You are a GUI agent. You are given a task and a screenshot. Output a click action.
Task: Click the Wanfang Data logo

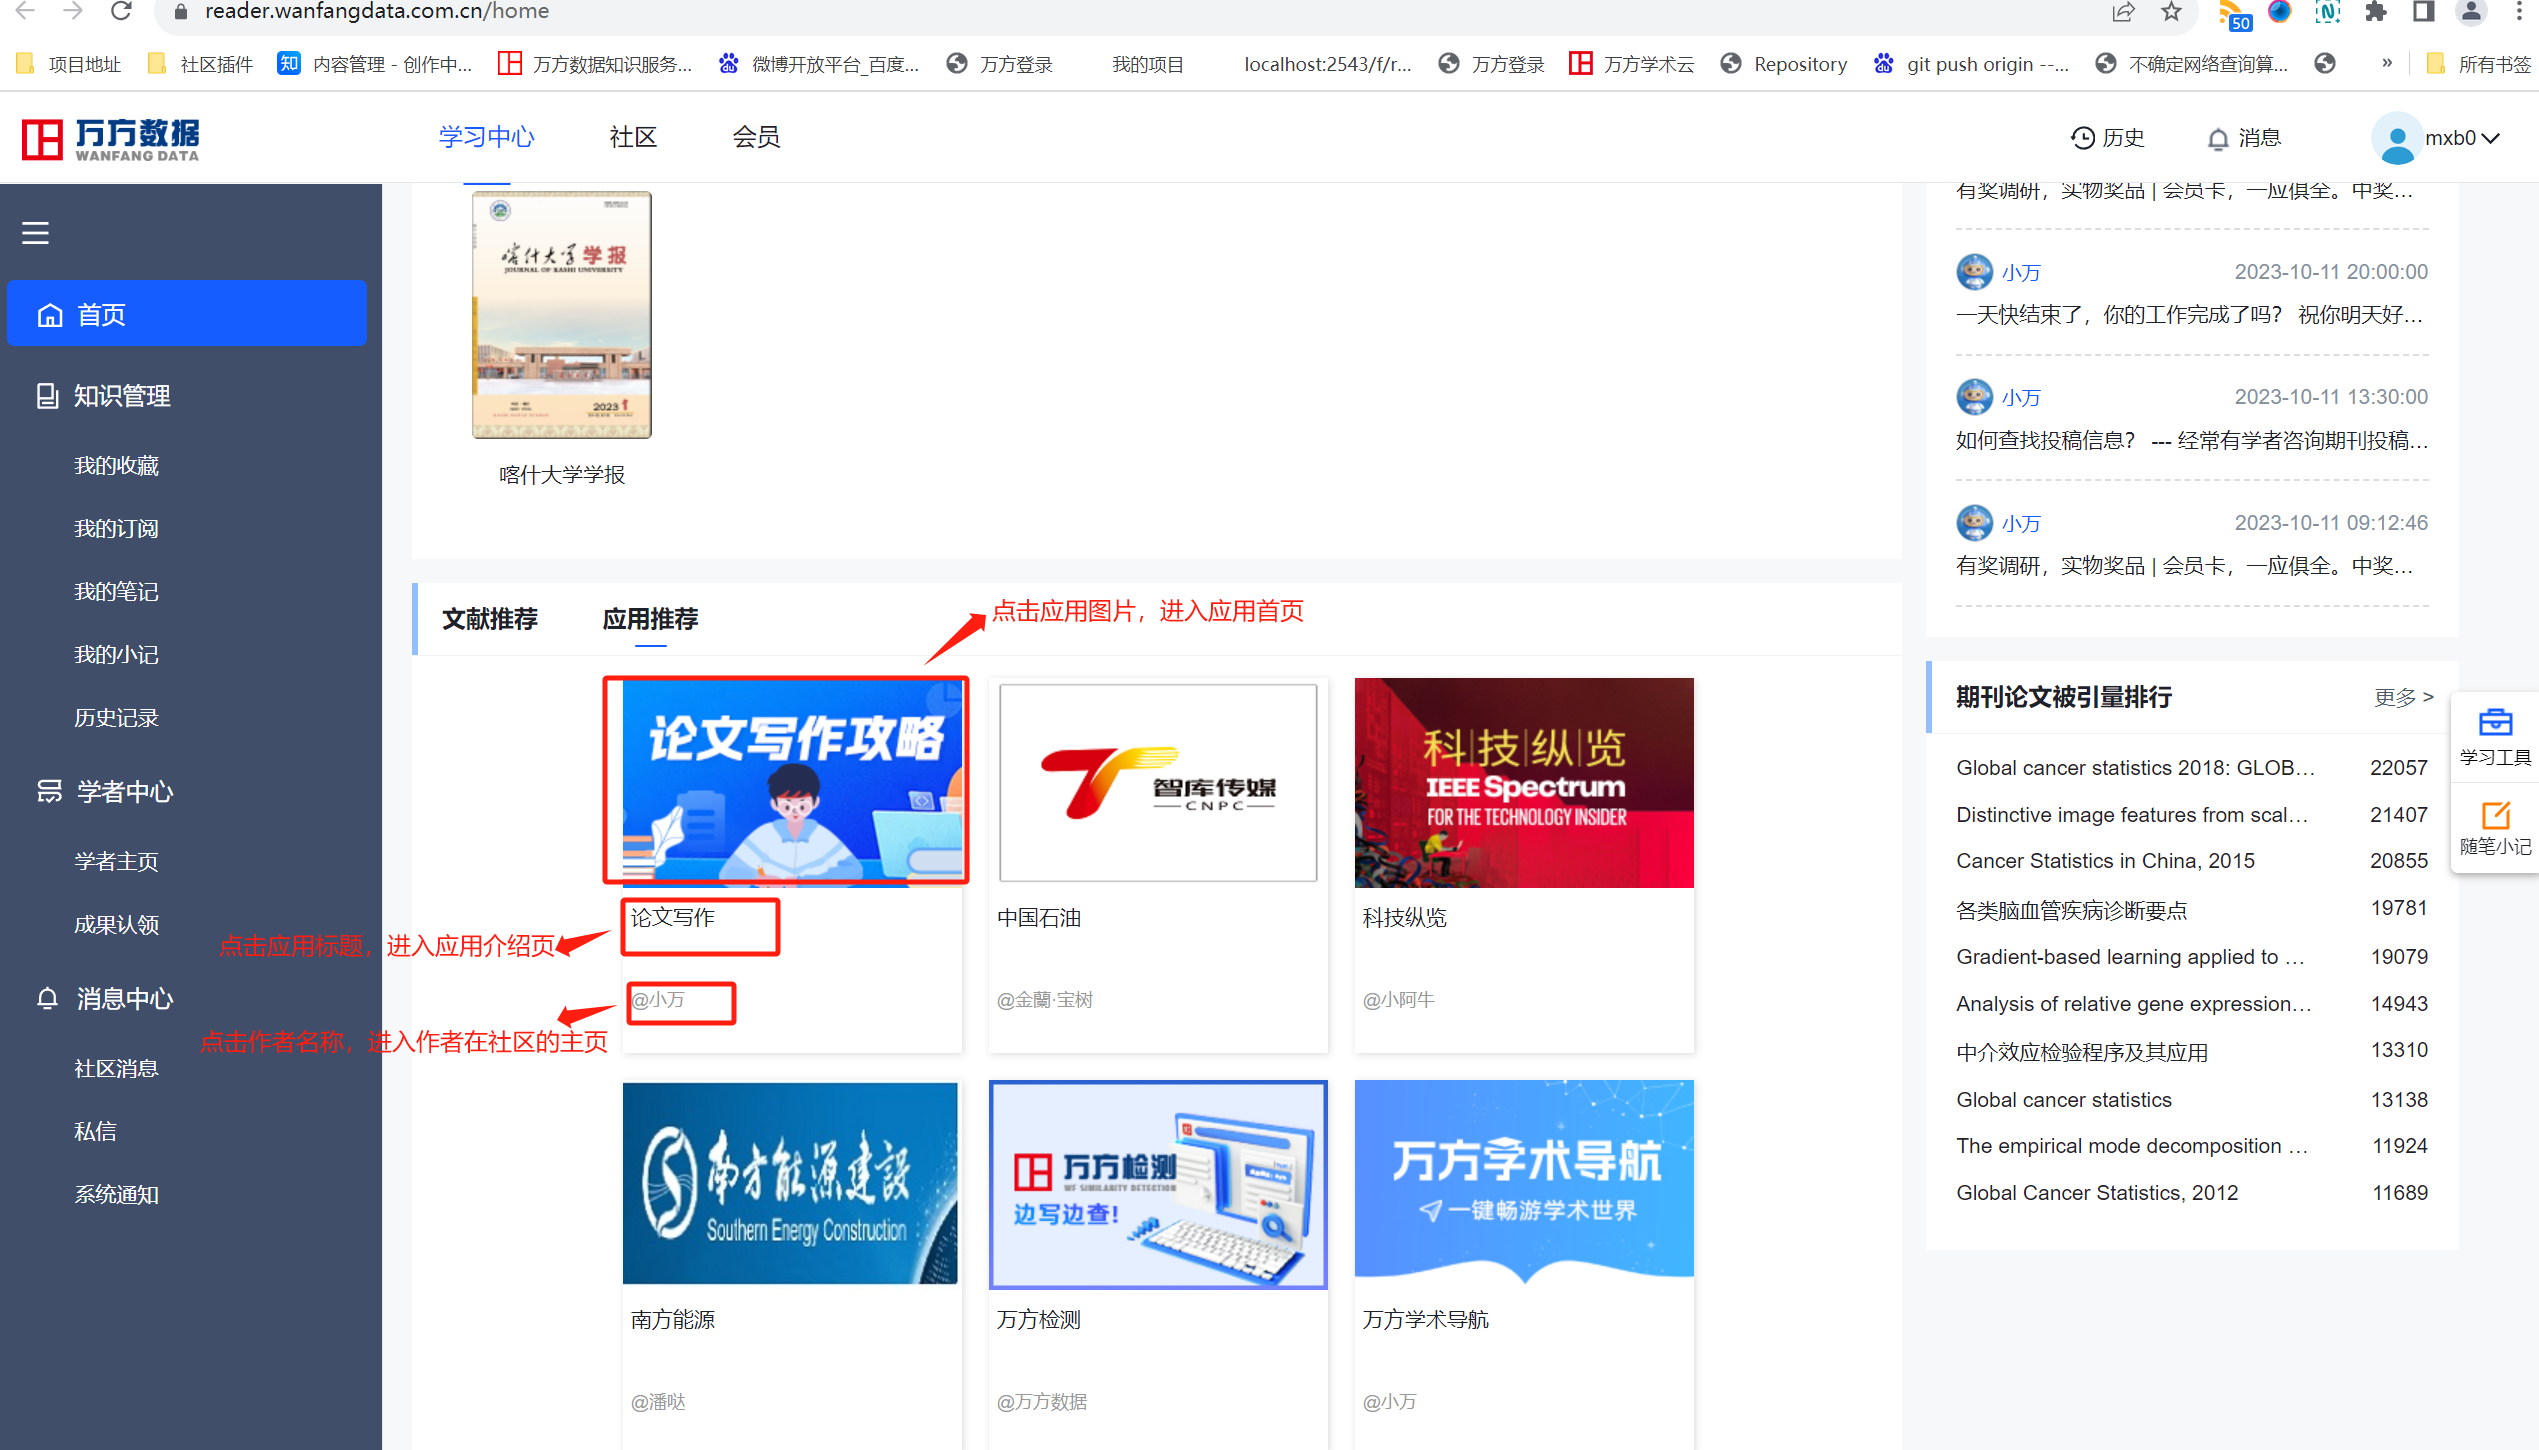coord(111,139)
